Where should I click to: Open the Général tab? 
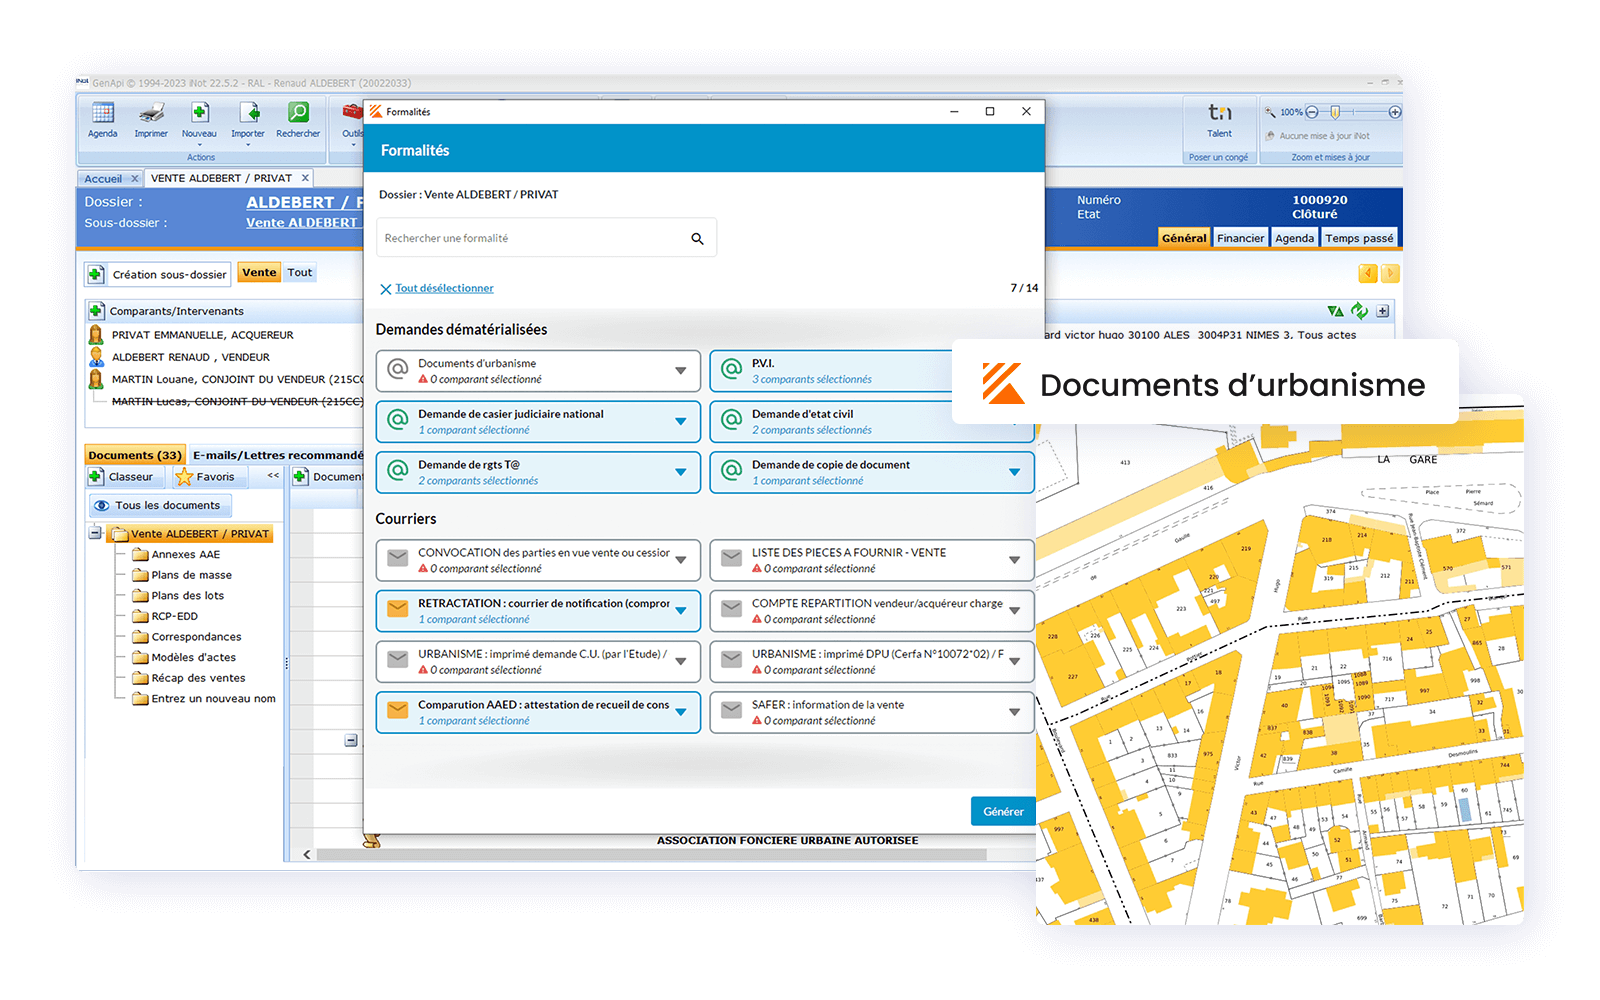pos(1184,238)
